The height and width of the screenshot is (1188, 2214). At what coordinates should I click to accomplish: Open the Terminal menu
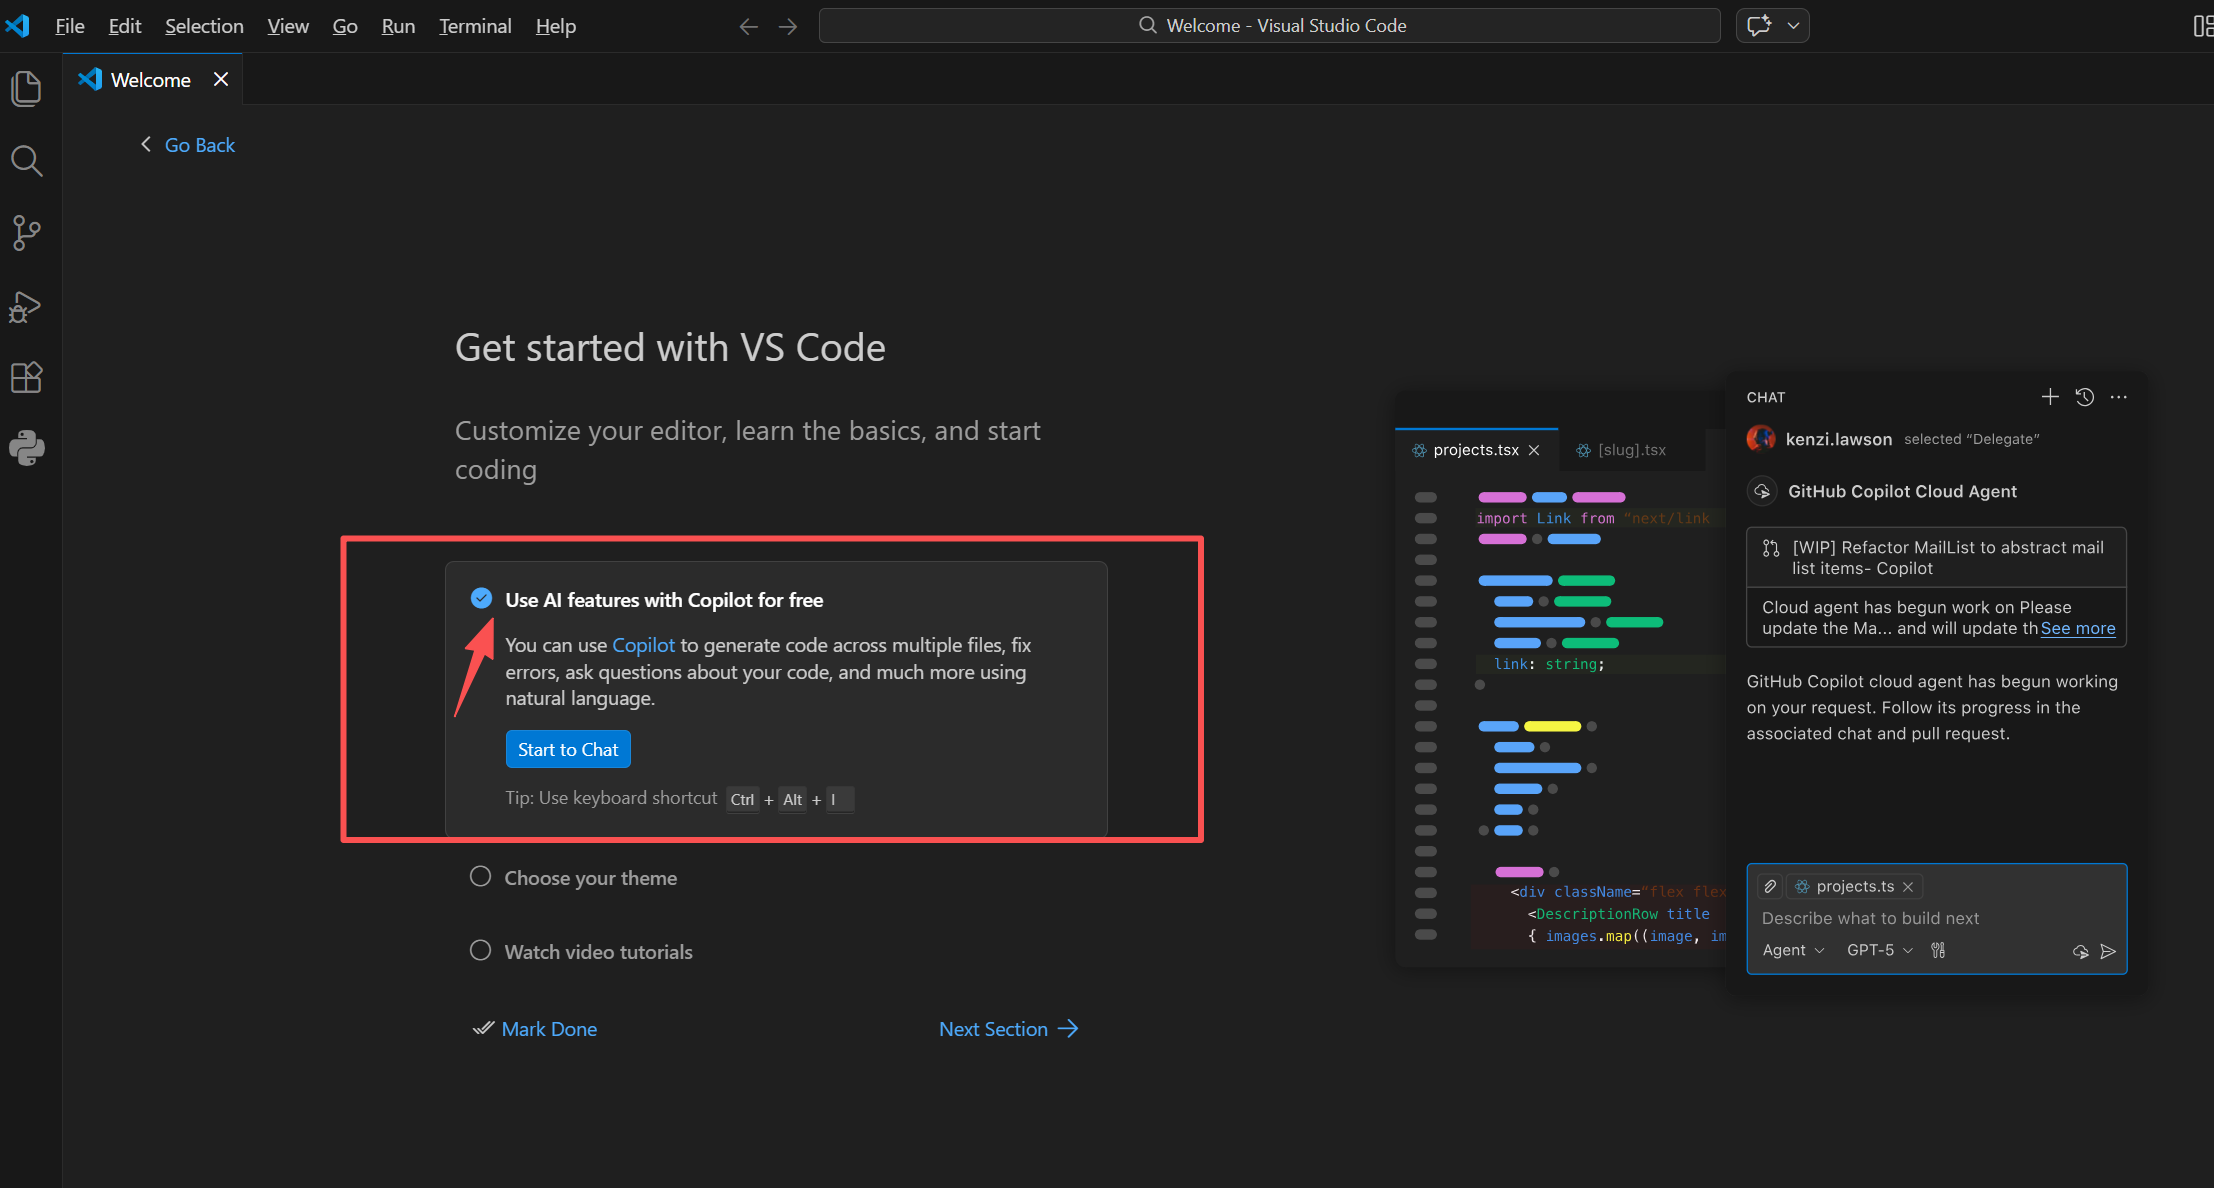(475, 26)
